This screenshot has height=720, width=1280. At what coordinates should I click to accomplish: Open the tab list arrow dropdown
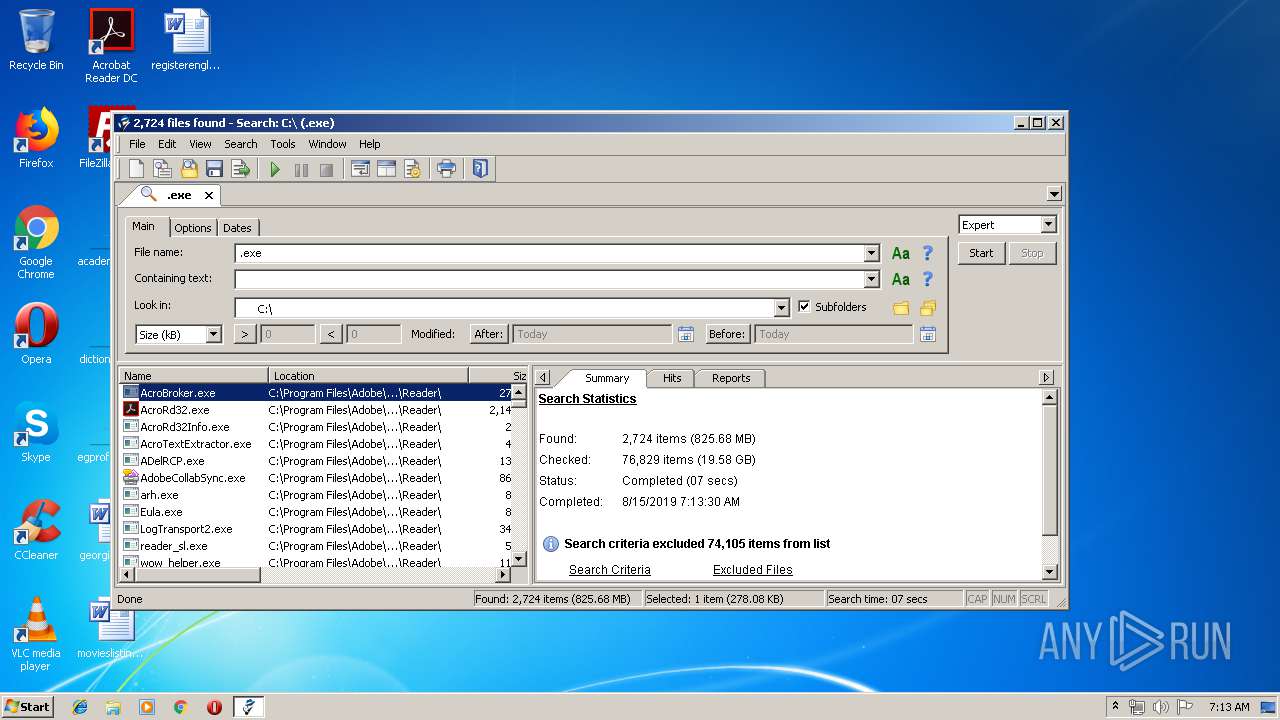pyautogui.click(x=1054, y=194)
